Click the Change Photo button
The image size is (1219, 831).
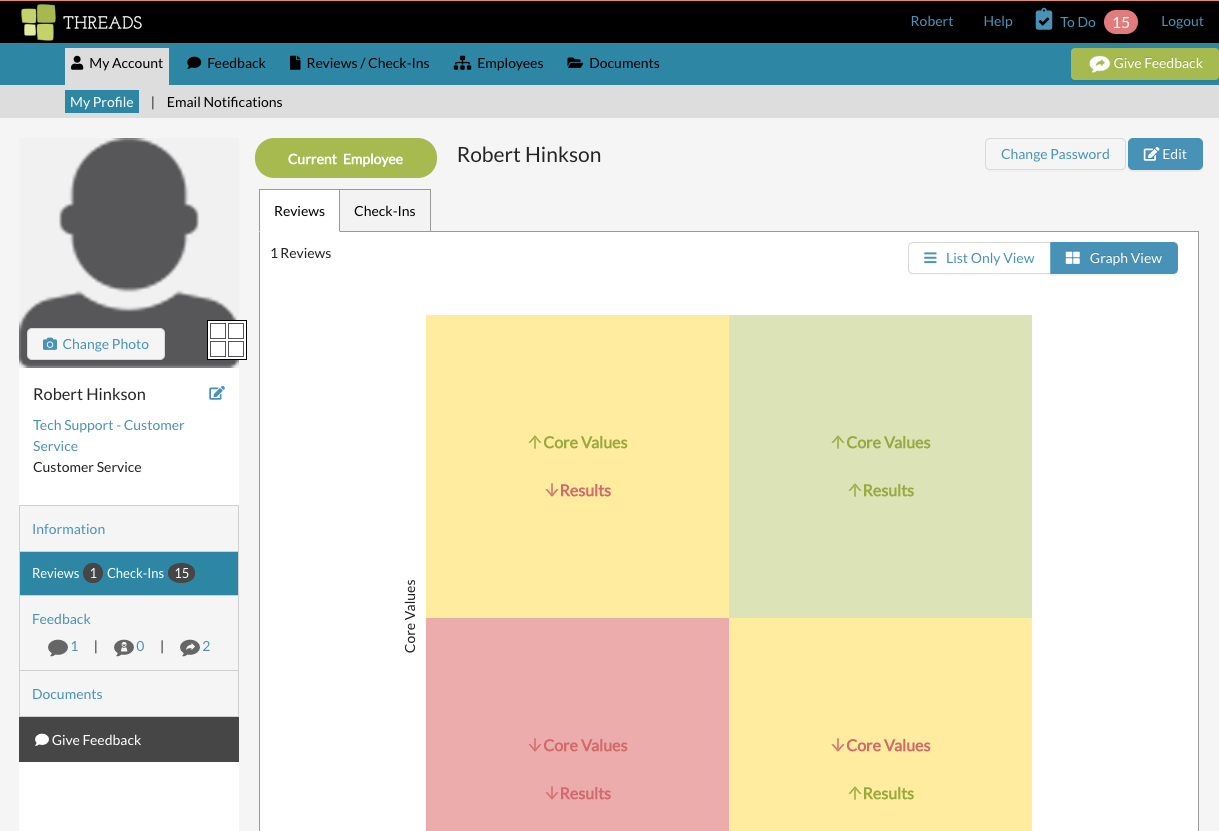pos(96,344)
